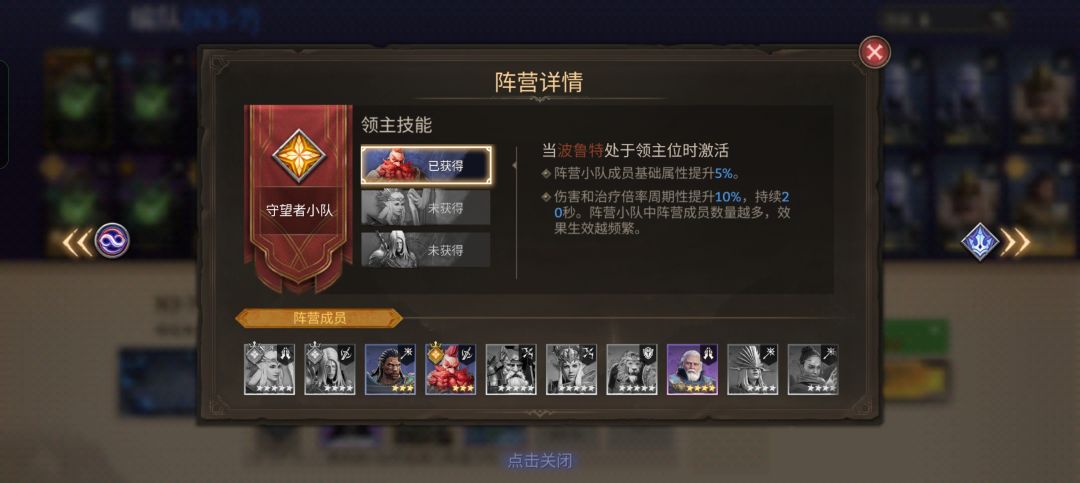
Task: Go to previous faction using left double chevrons
Action: point(76,243)
